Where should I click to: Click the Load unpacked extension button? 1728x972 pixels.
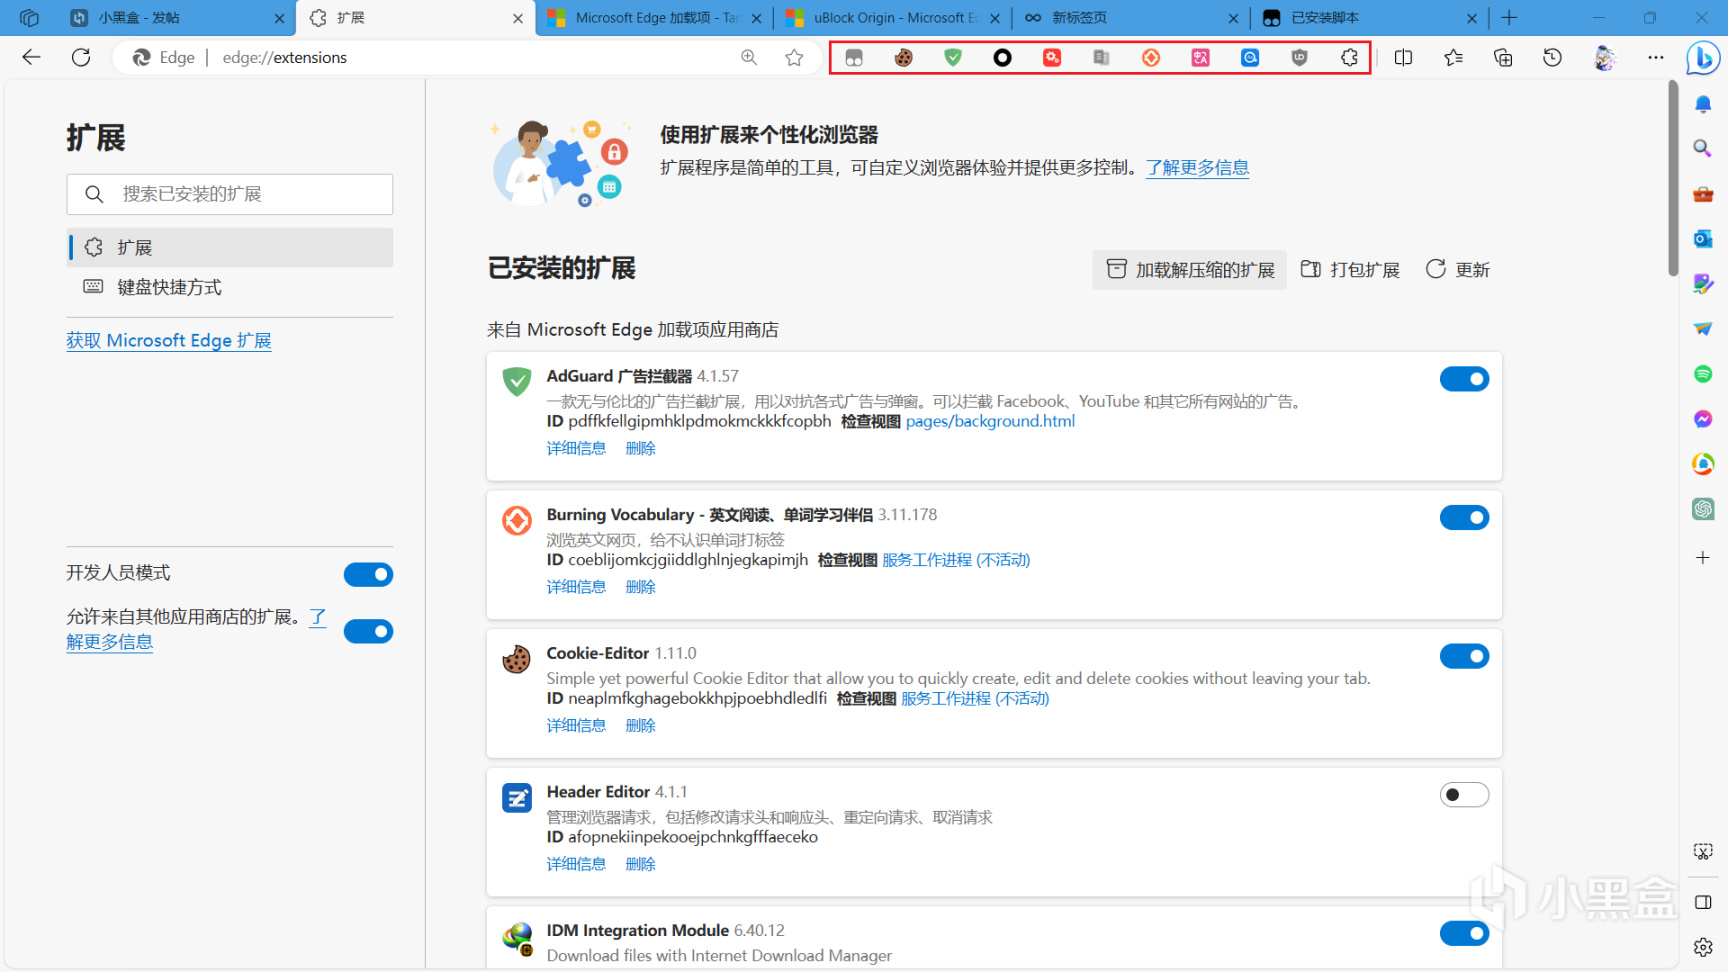click(x=1190, y=270)
